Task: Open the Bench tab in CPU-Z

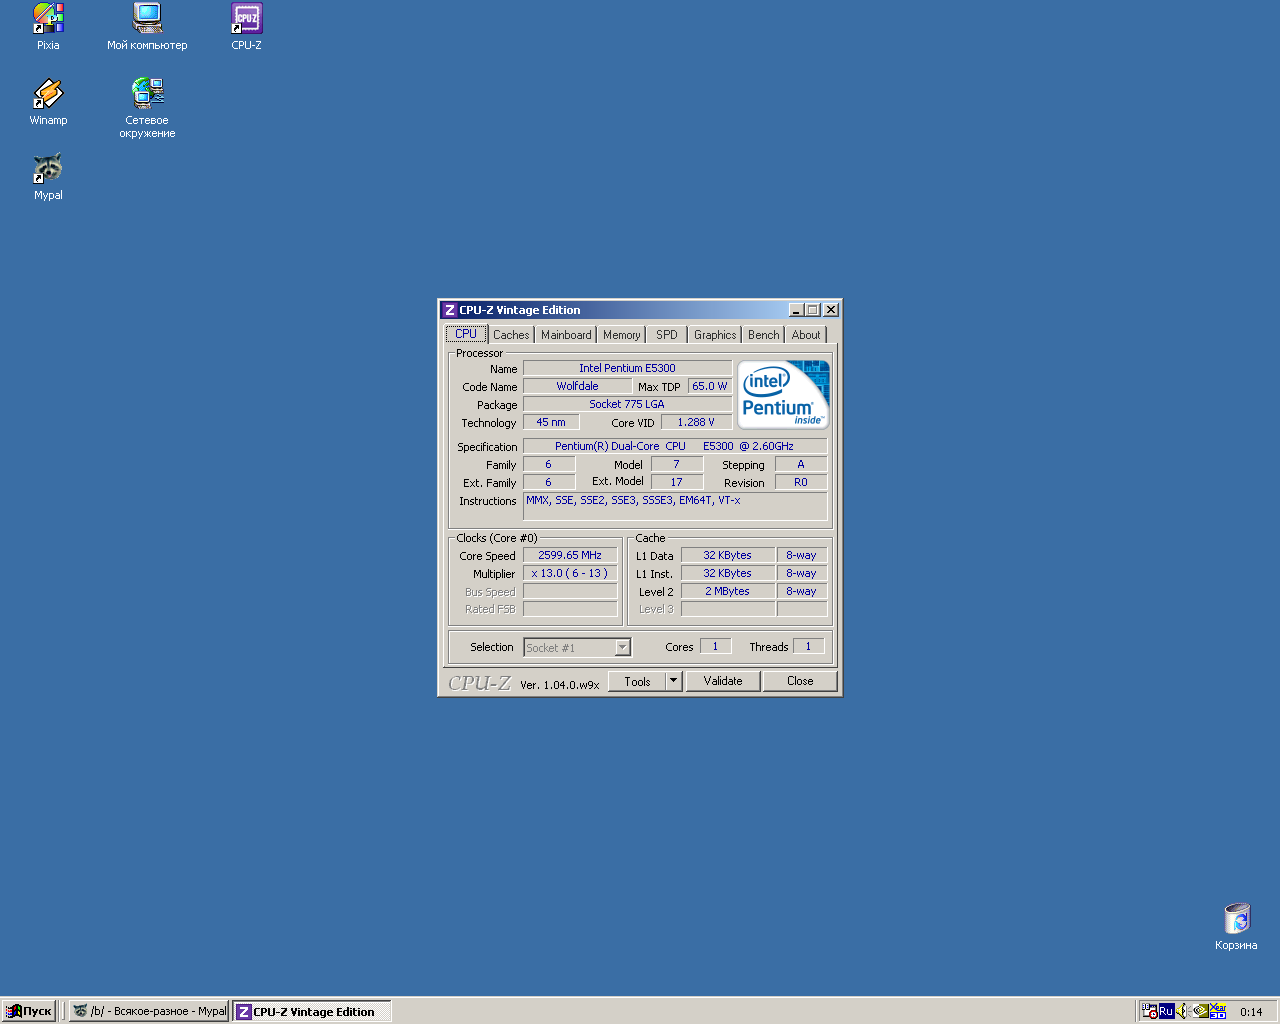Action: click(762, 334)
